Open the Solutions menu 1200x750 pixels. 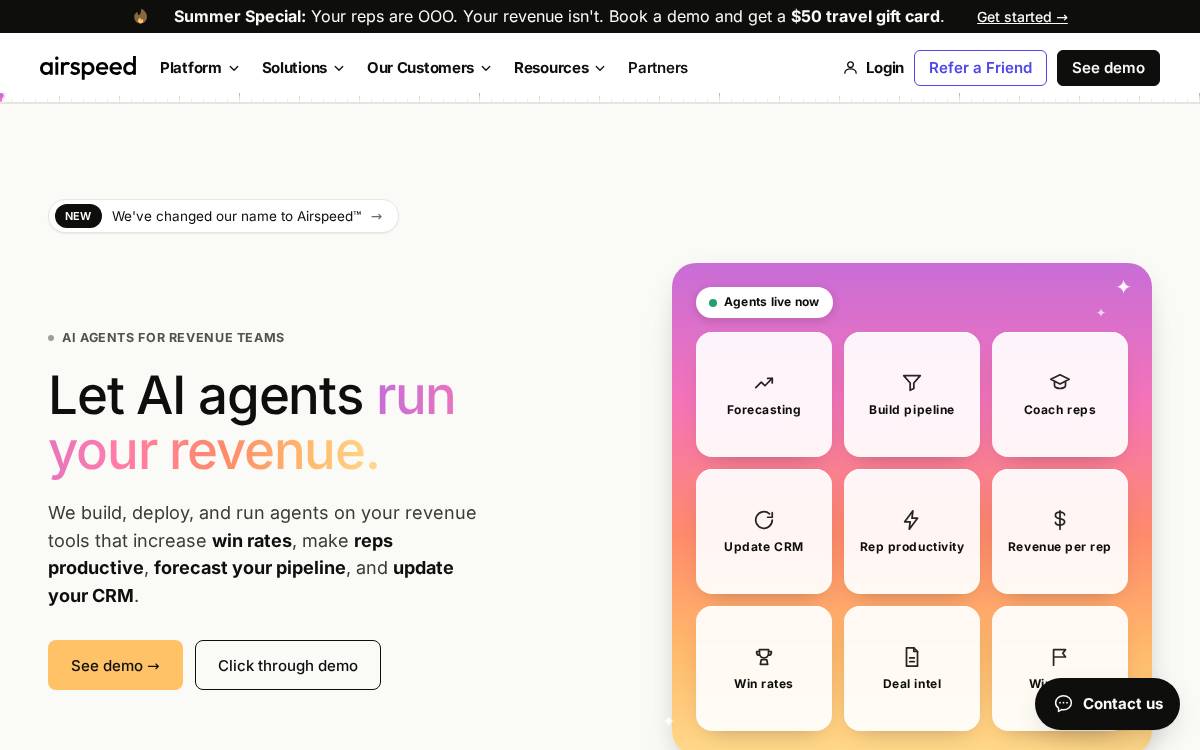[x=303, y=68]
